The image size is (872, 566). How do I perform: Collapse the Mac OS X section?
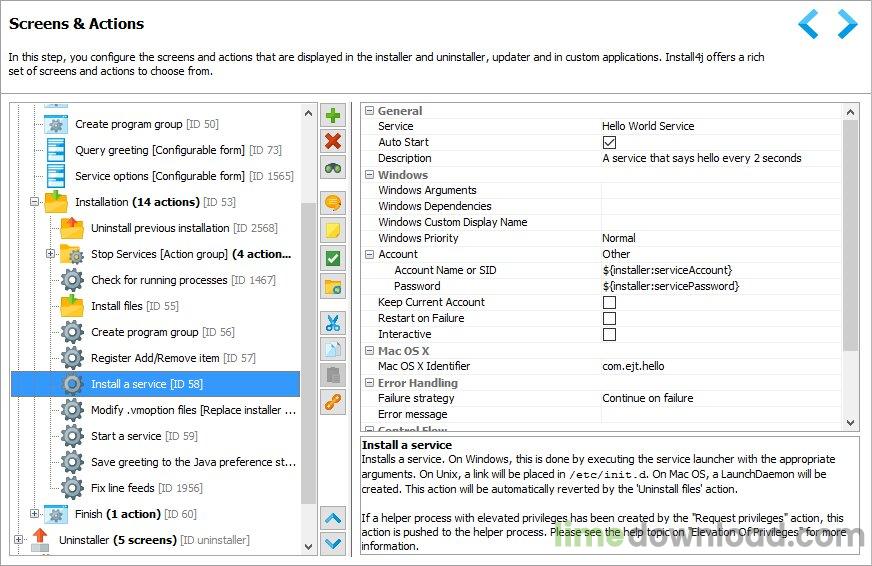click(369, 351)
